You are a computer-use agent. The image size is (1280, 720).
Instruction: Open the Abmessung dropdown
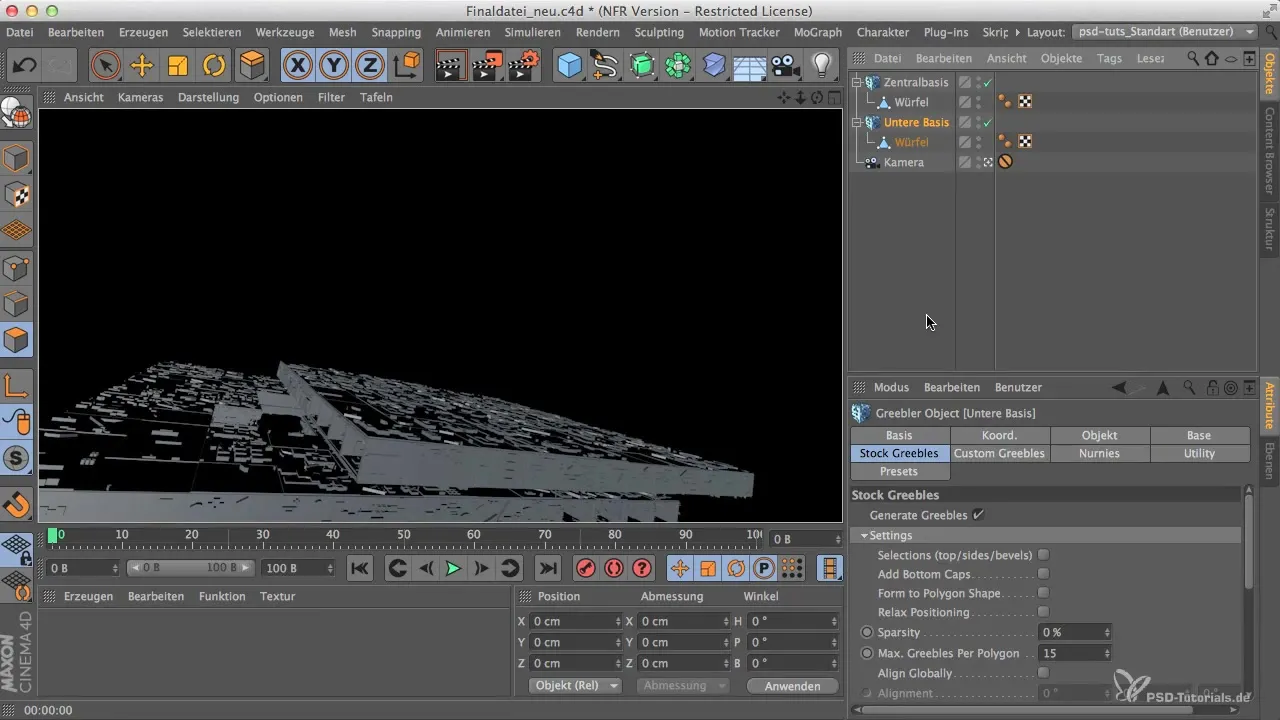pyautogui.click(x=685, y=686)
